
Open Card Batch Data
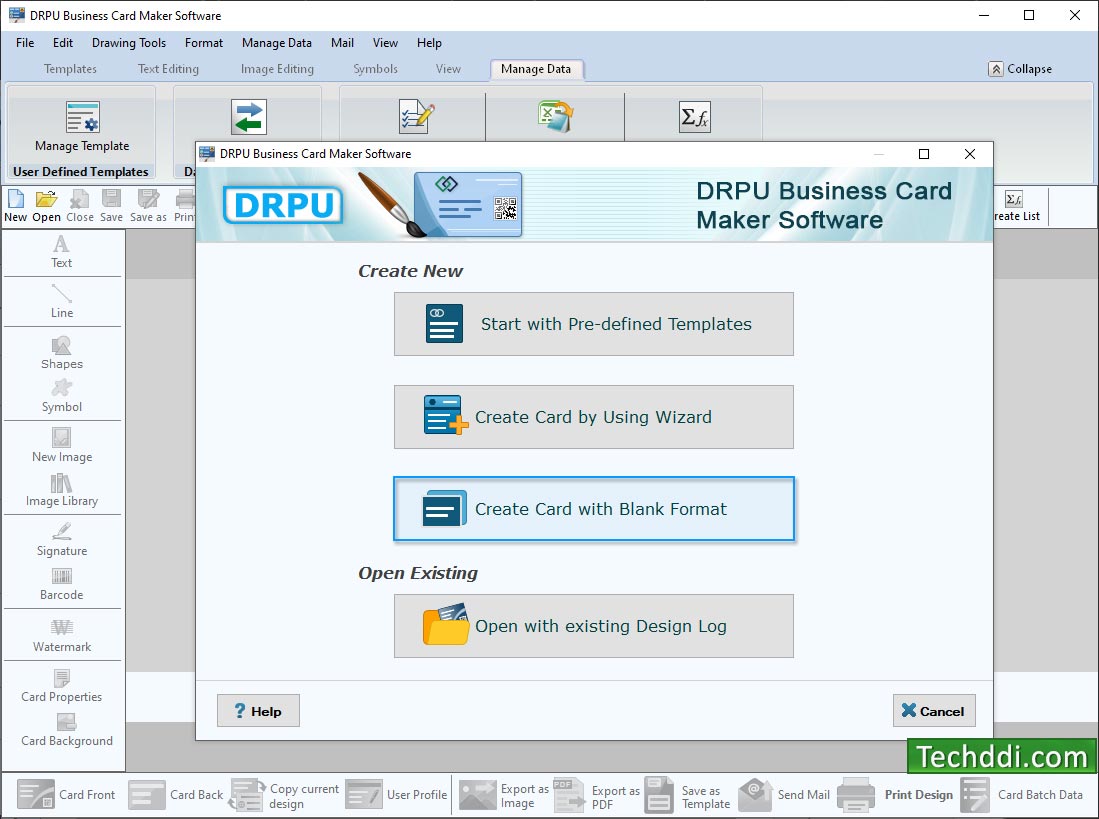click(x=1021, y=794)
